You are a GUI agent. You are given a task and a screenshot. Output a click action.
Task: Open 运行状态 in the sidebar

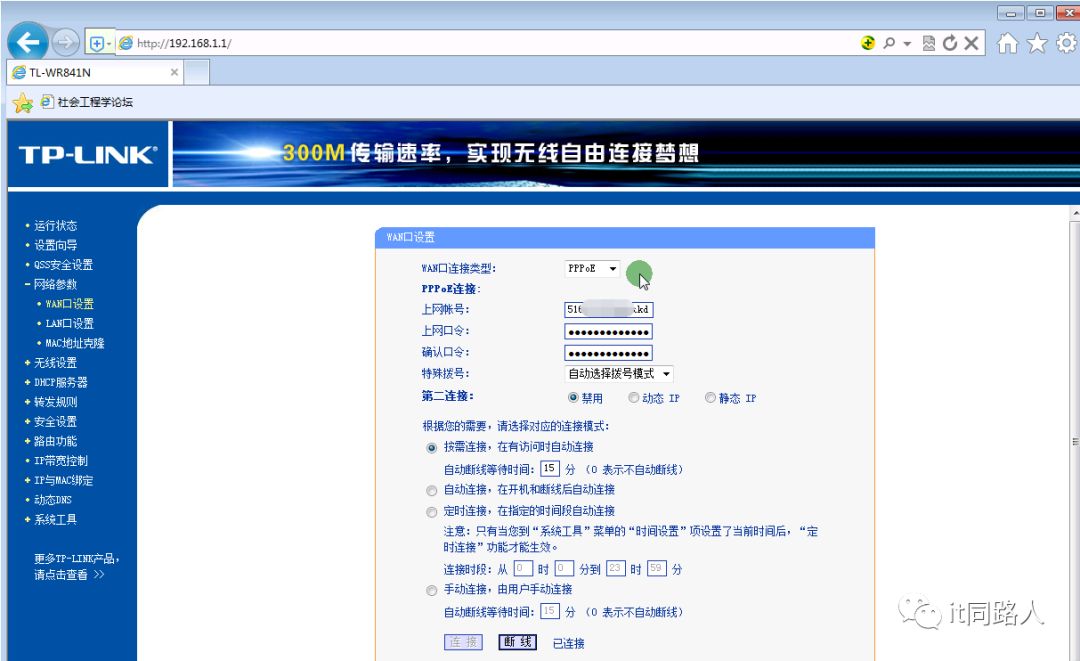tap(56, 226)
